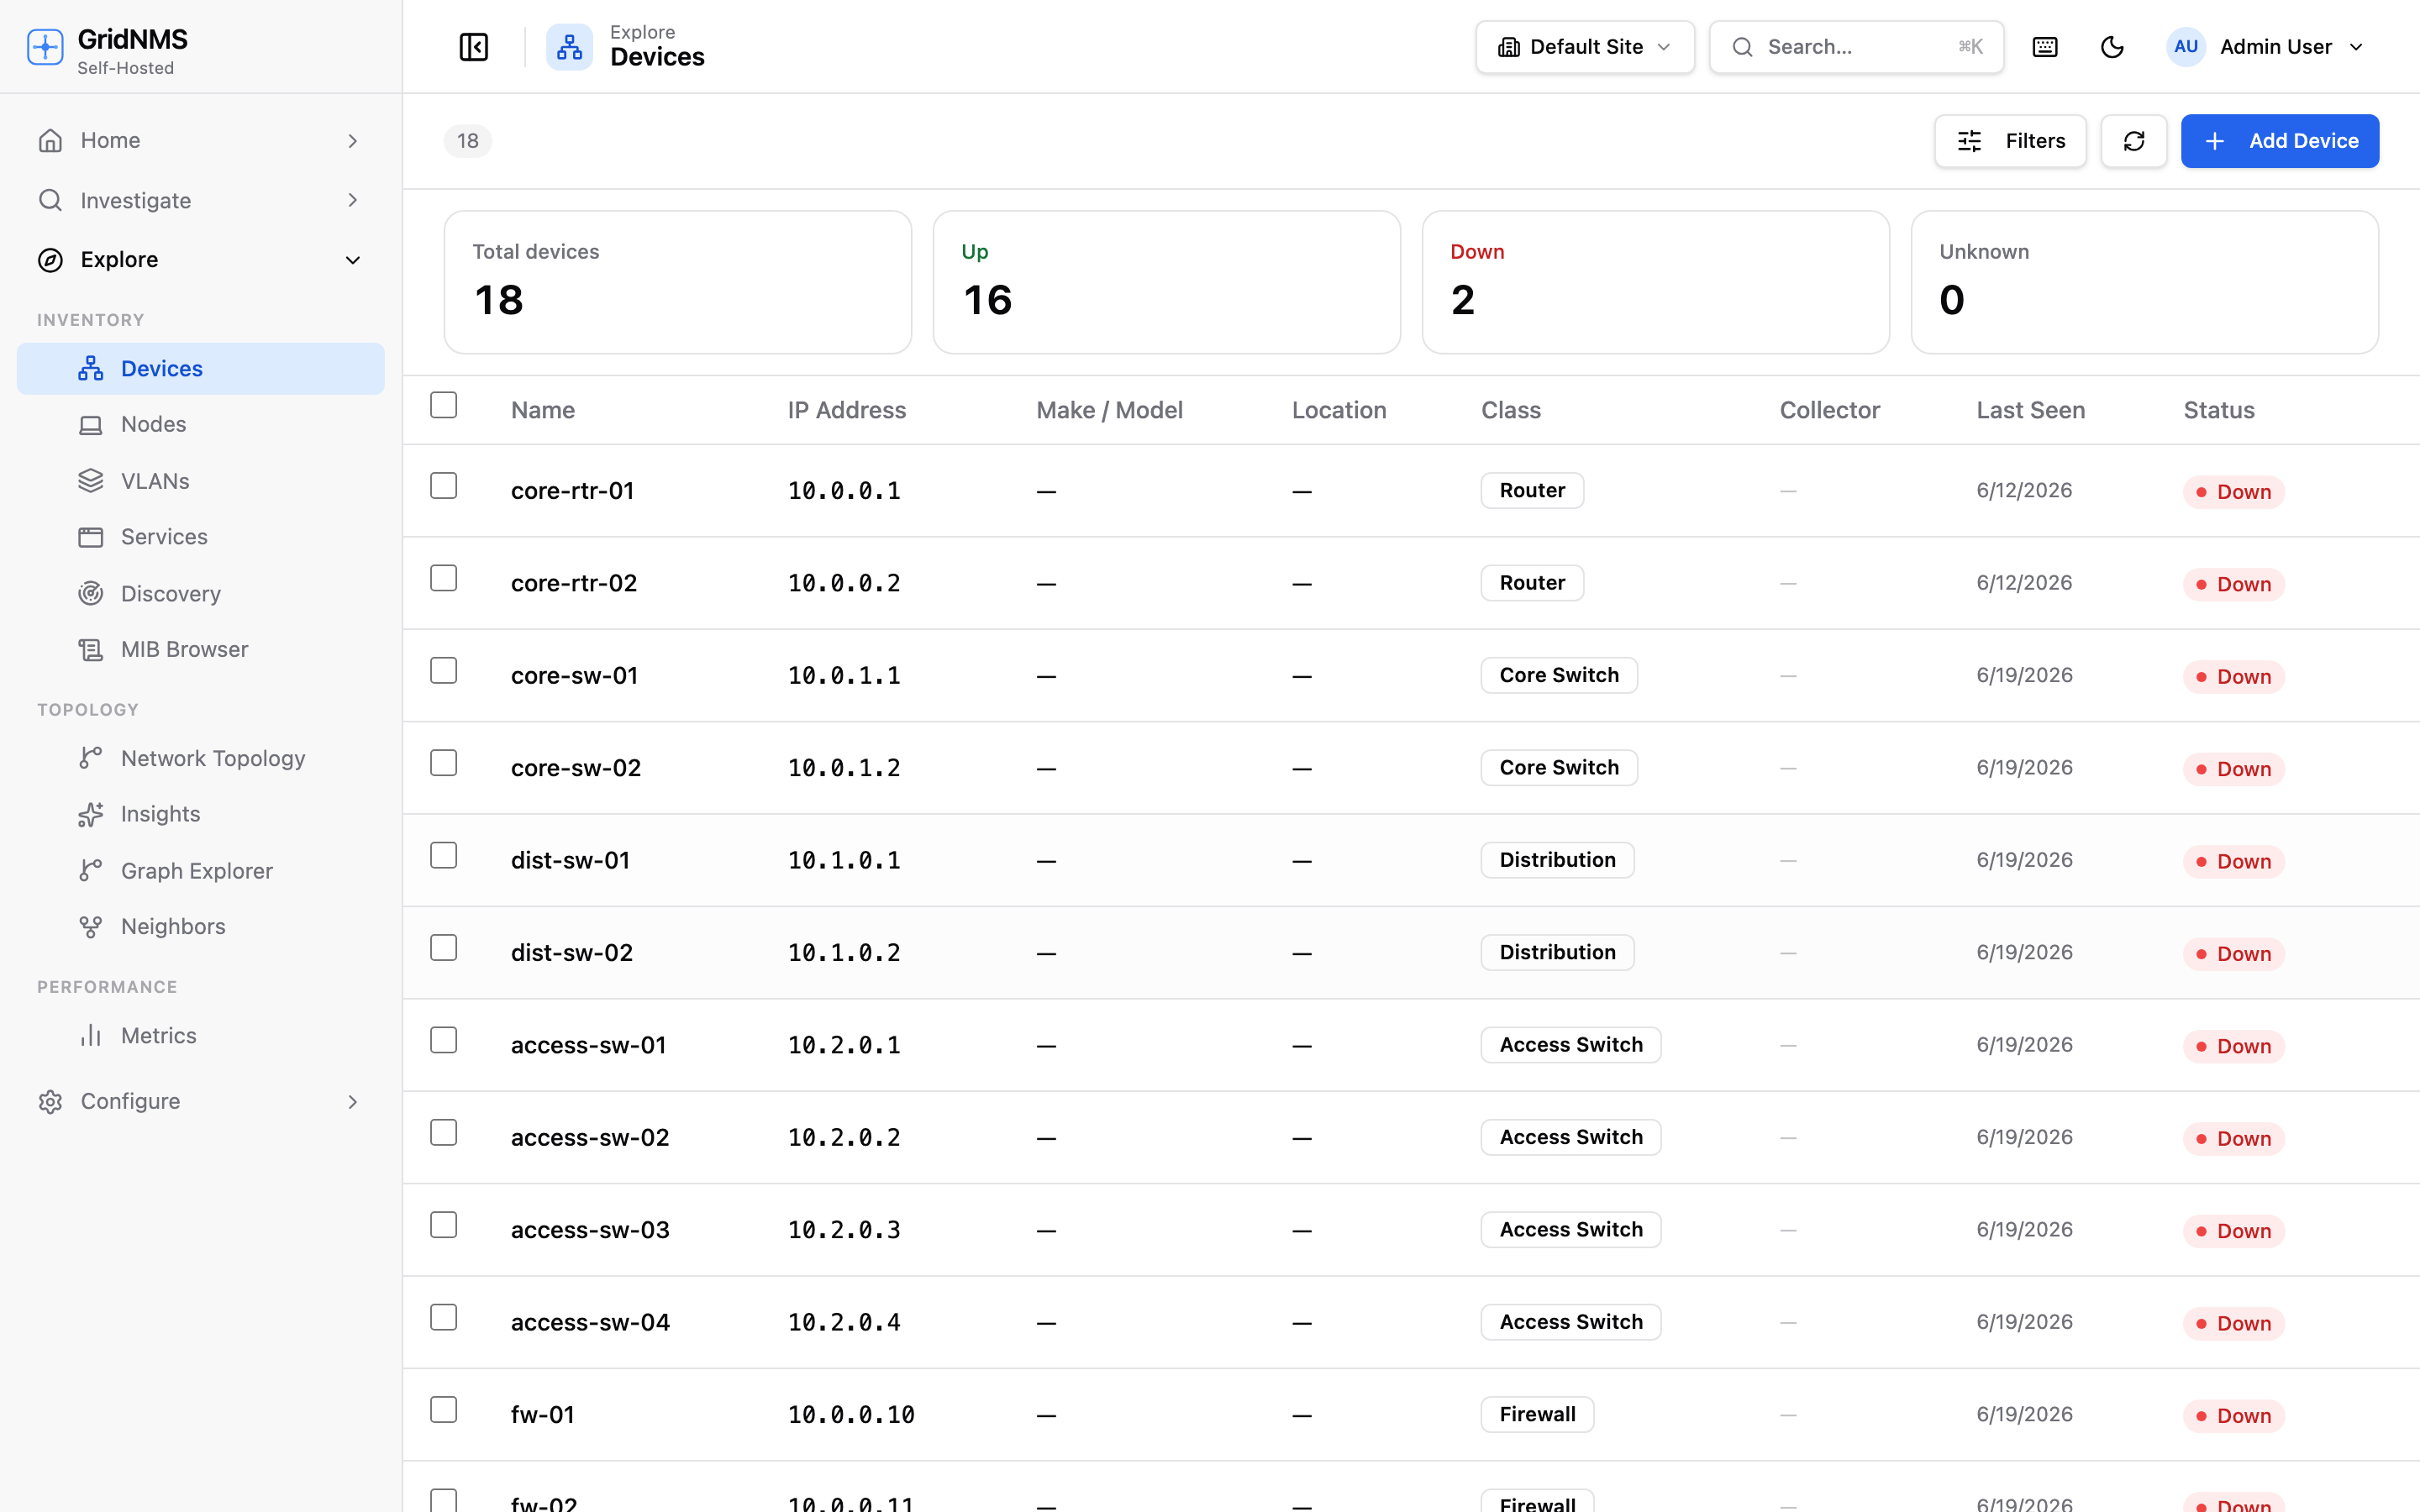Check the core-sw-02 row checkbox

click(444, 763)
